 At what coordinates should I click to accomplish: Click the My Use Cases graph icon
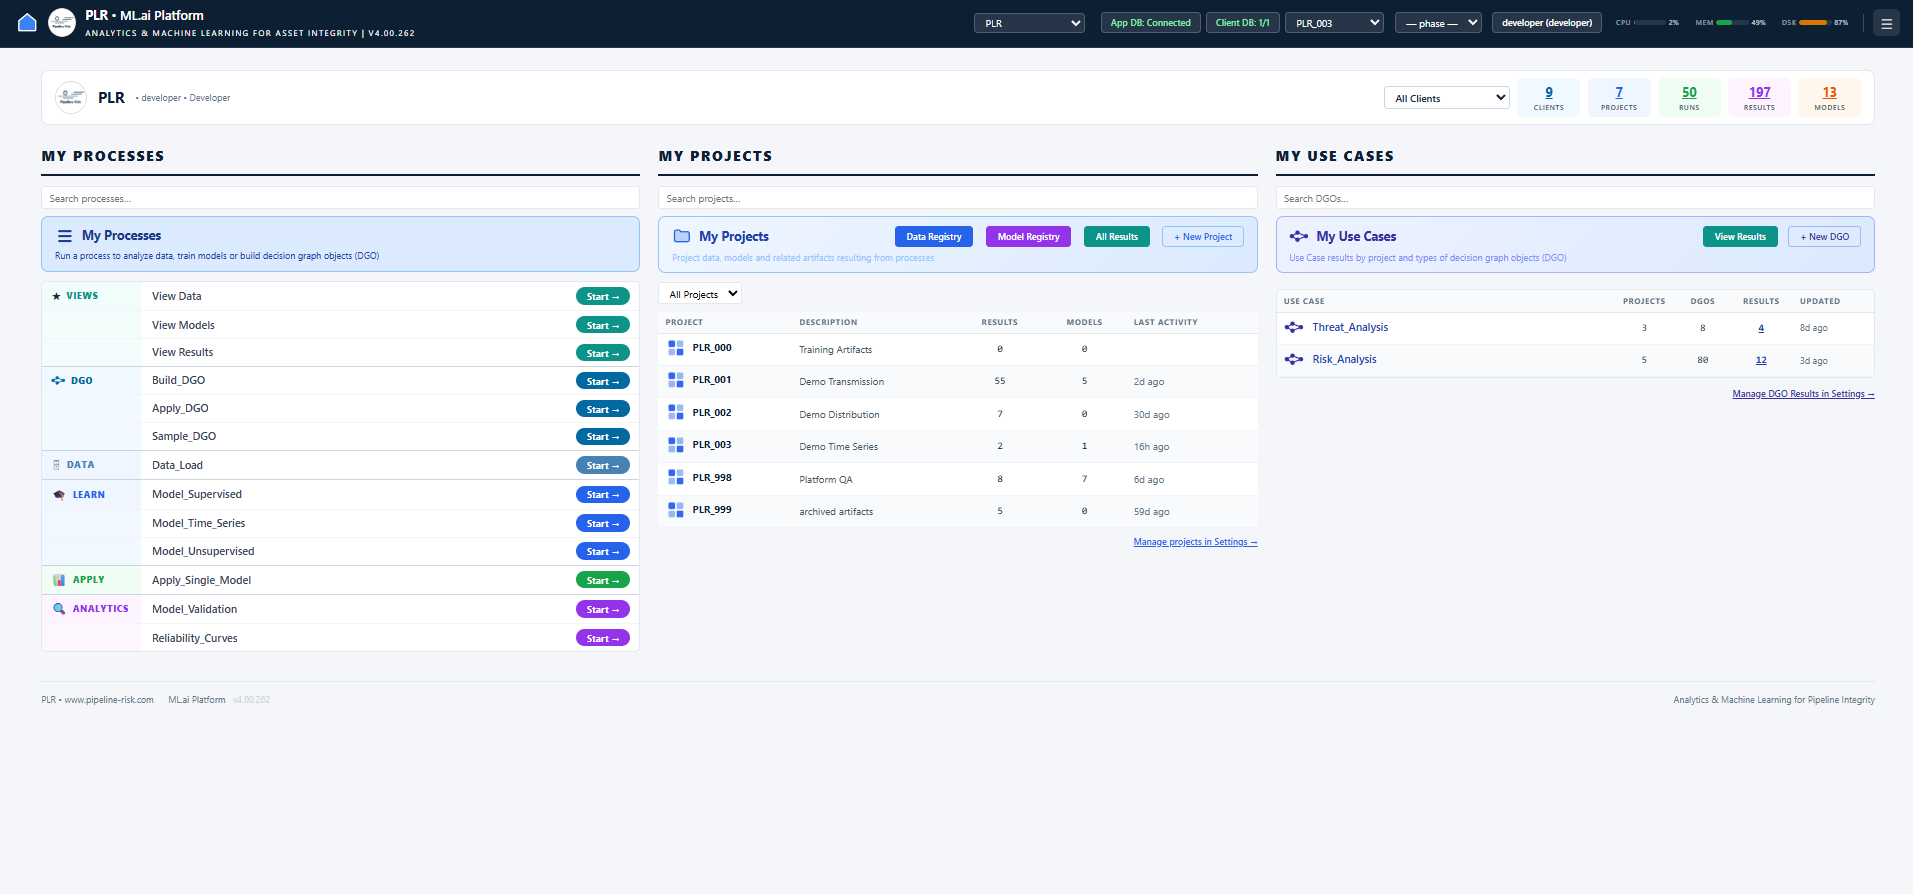(1299, 236)
